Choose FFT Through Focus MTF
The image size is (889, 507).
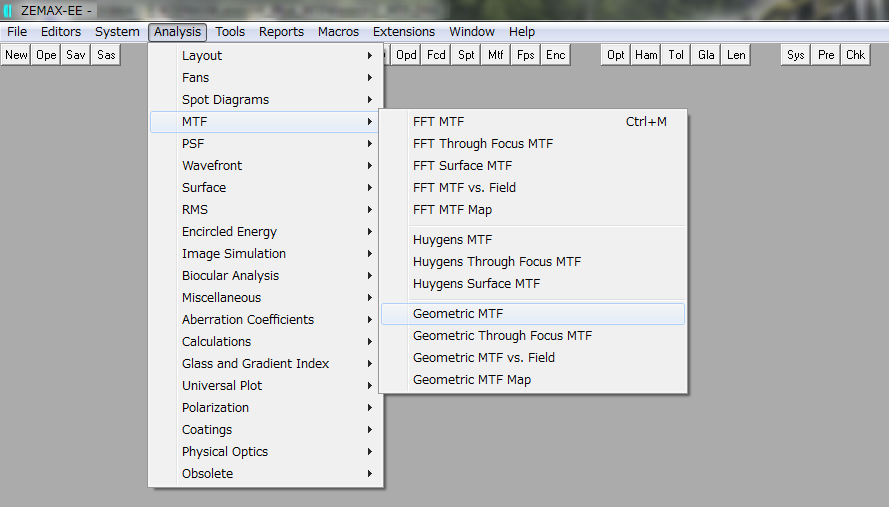533,144
